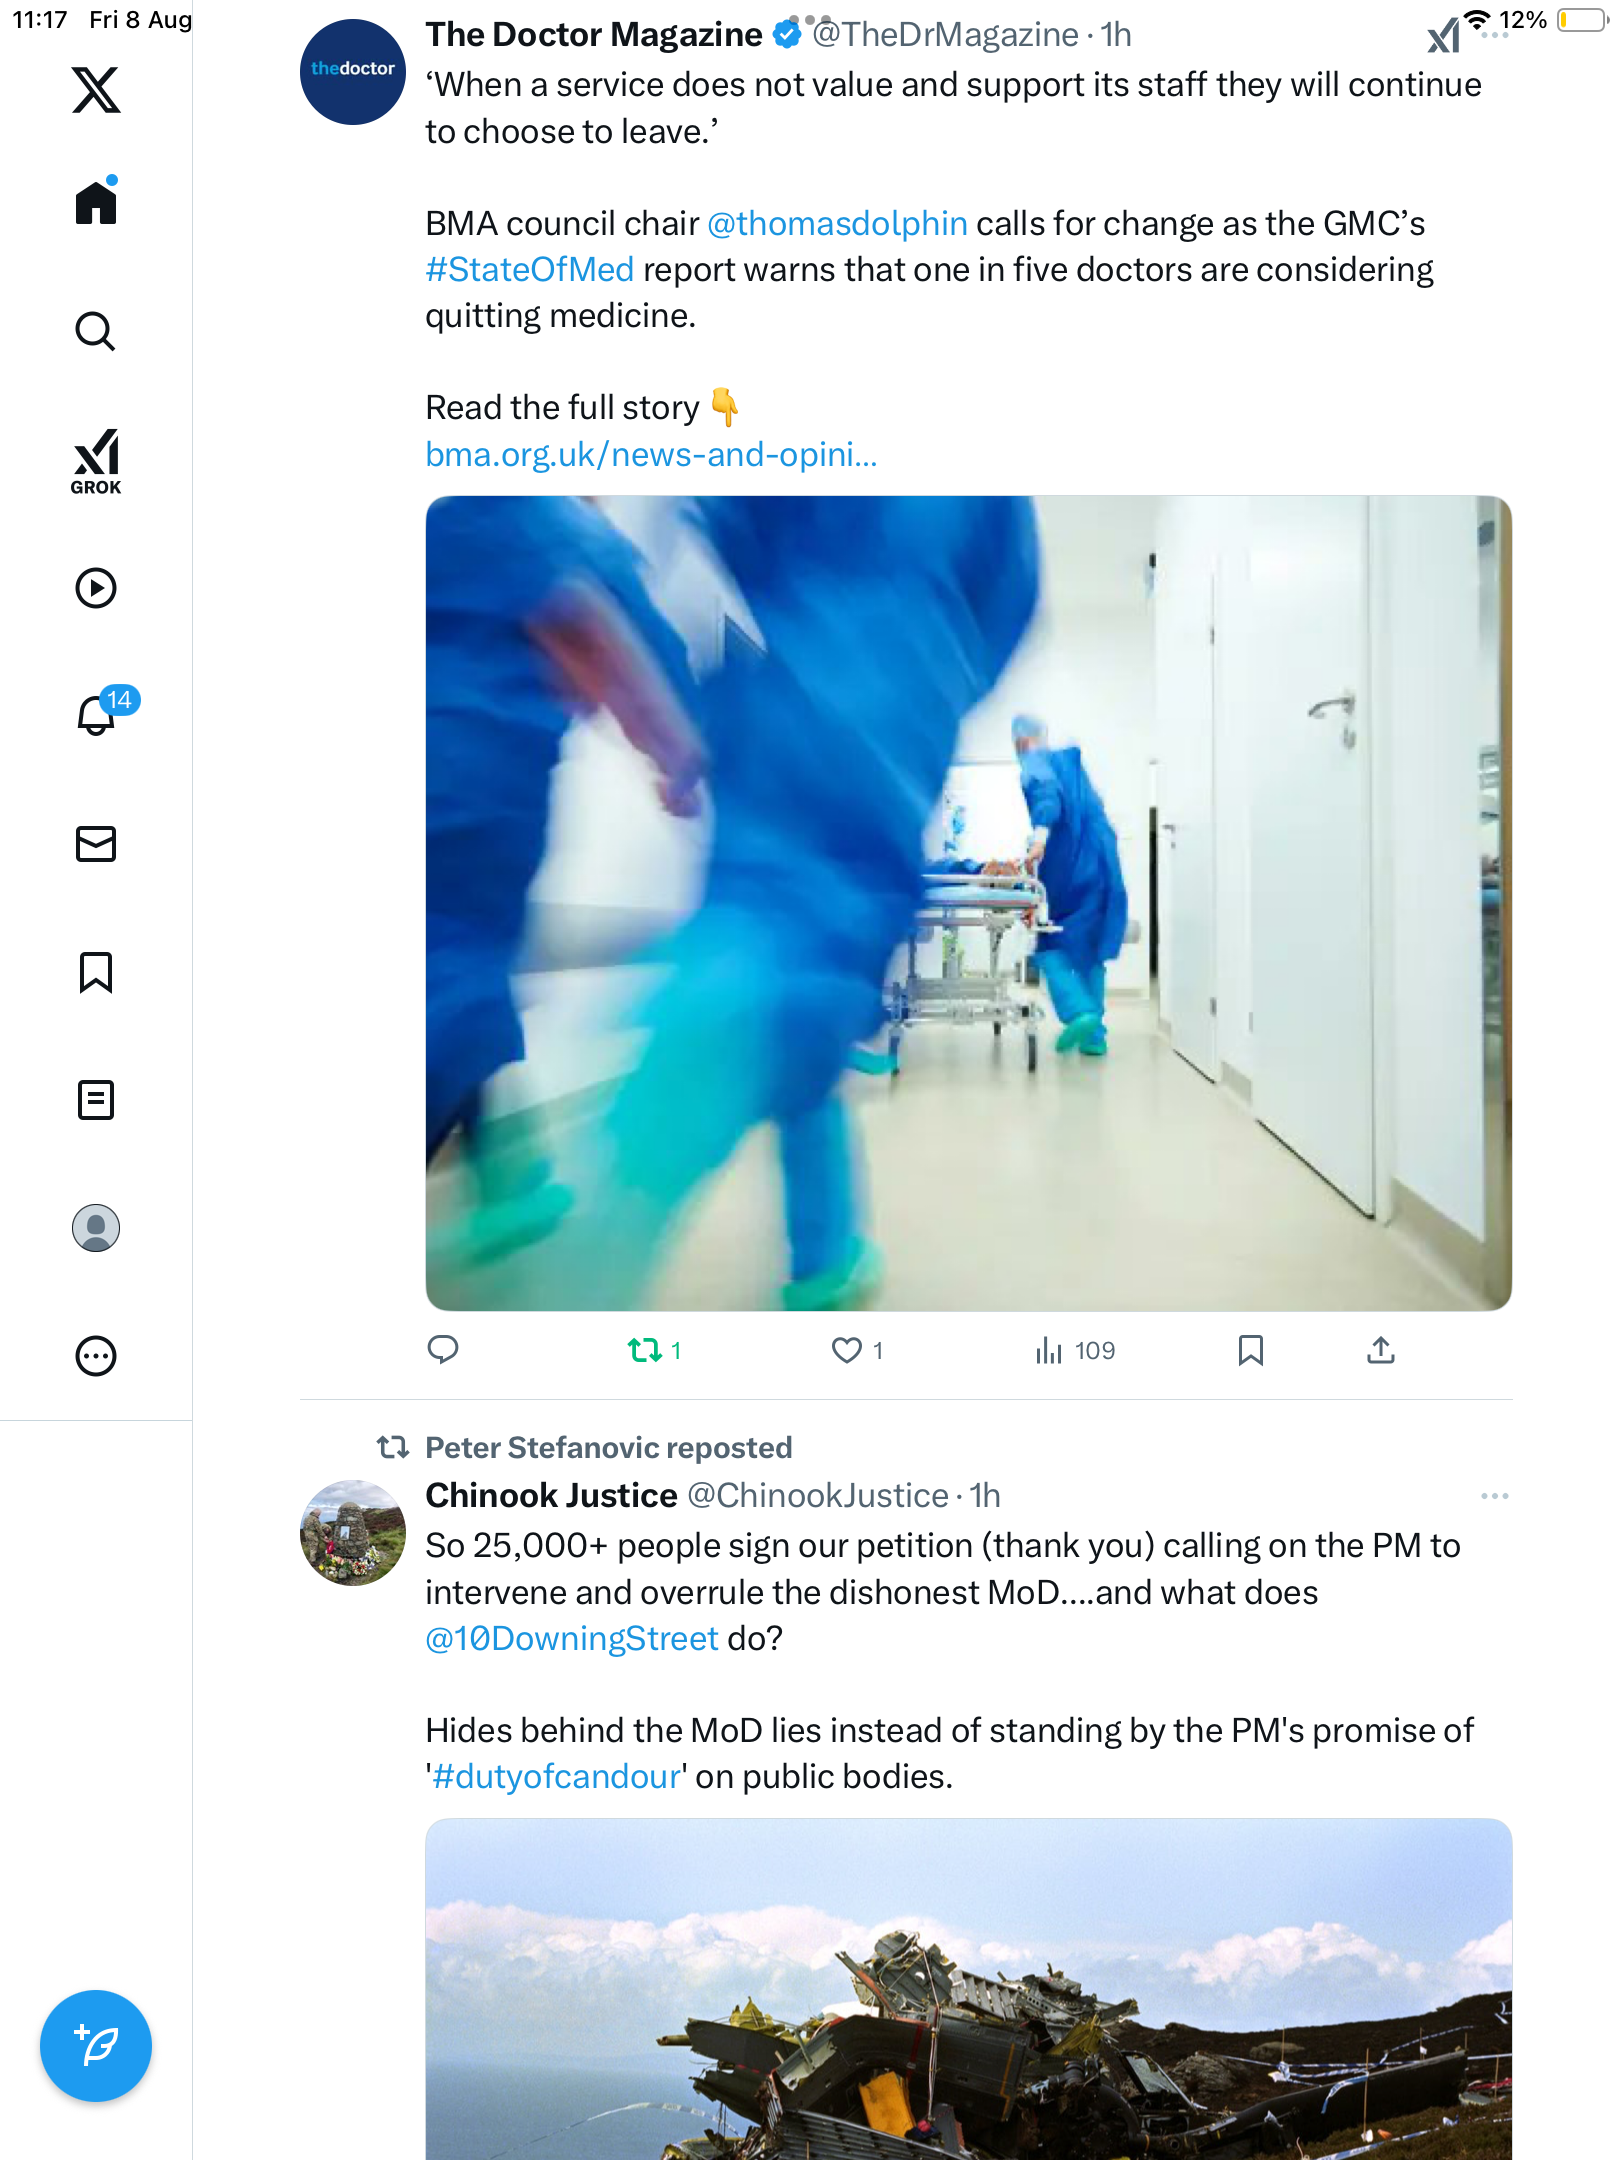Compose a new post
Image resolution: width=1620 pixels, height=2160 pixels.
pos(96,2045)
